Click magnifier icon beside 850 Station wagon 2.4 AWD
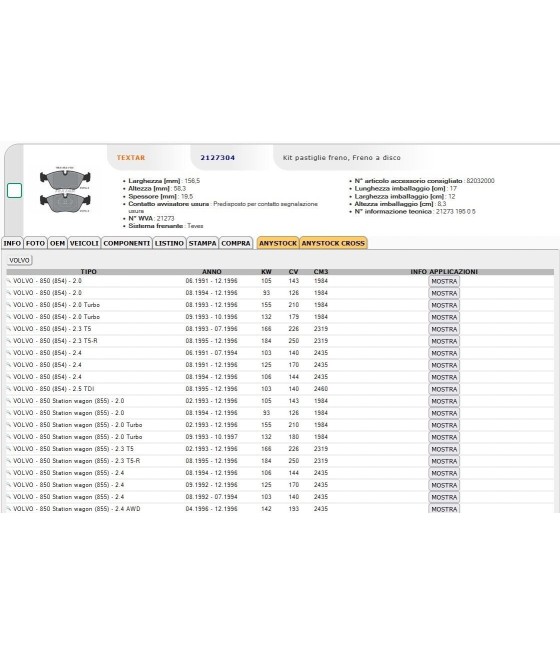This screenshot has width=560, height=655. click(8, 508)
